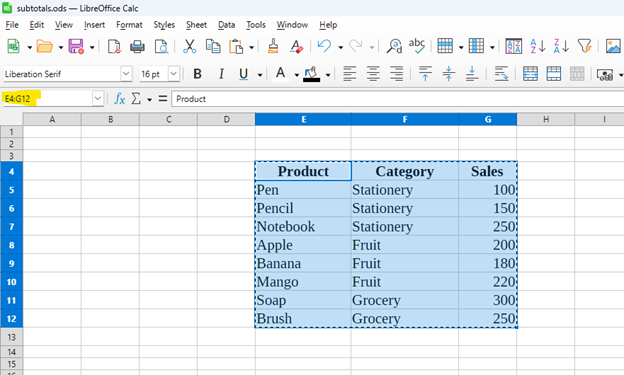Image resolution: width=624 pixels, height=375 pixels.
Task: Open the Format menu
Action: [129, 25]
